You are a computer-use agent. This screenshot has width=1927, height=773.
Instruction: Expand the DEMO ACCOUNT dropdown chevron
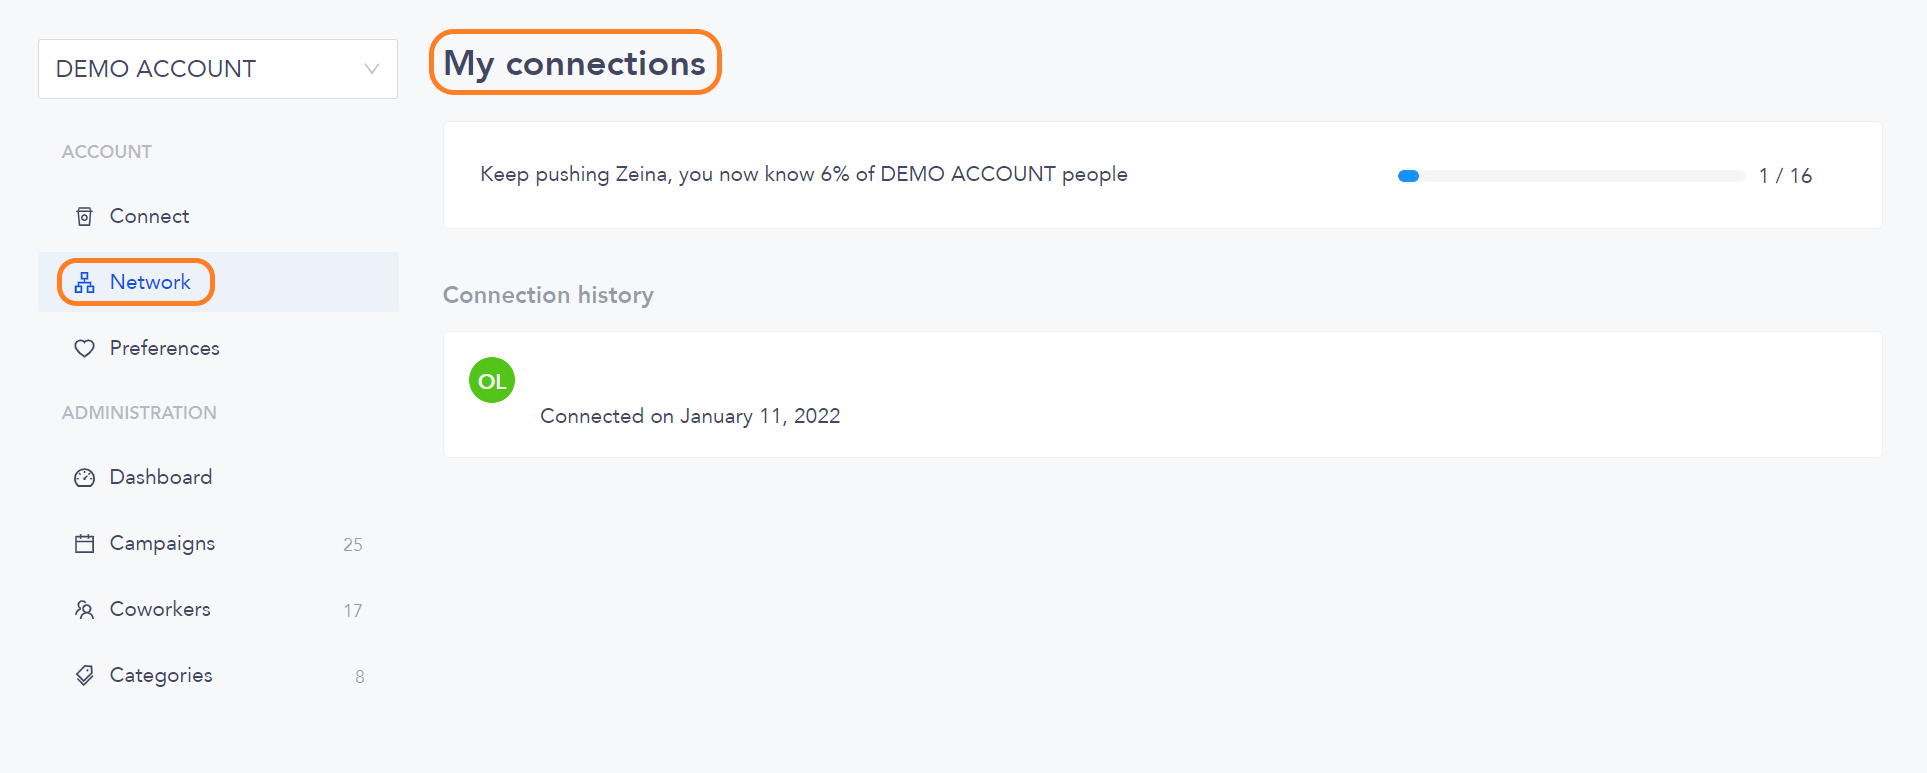click(372, 69)
